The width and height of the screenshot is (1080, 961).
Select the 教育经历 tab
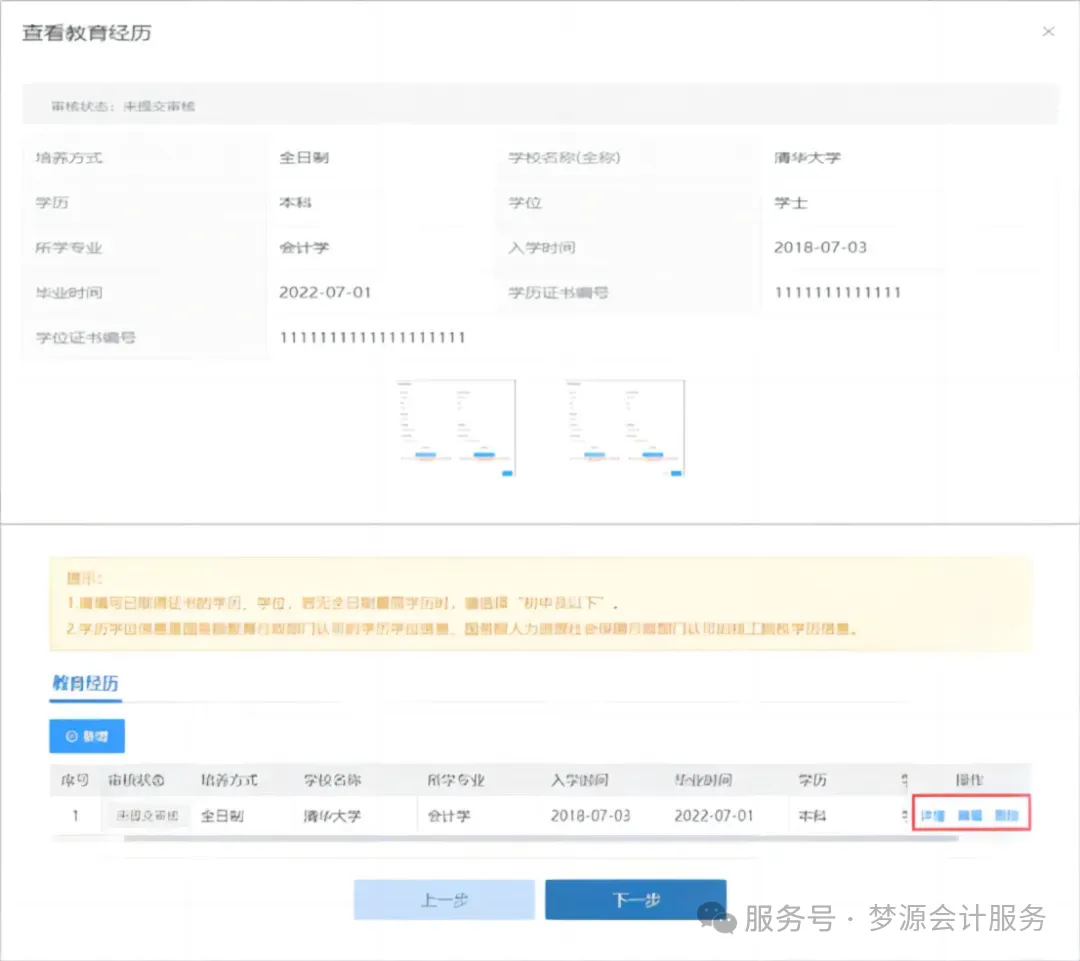pyautogui.click(x=84, y=685)
